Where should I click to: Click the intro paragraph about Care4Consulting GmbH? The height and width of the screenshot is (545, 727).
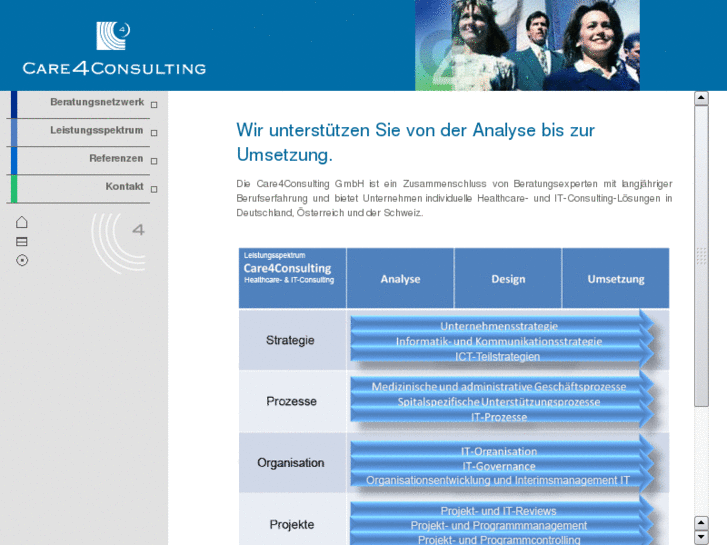pyautogui.click(x=454, y=198)
